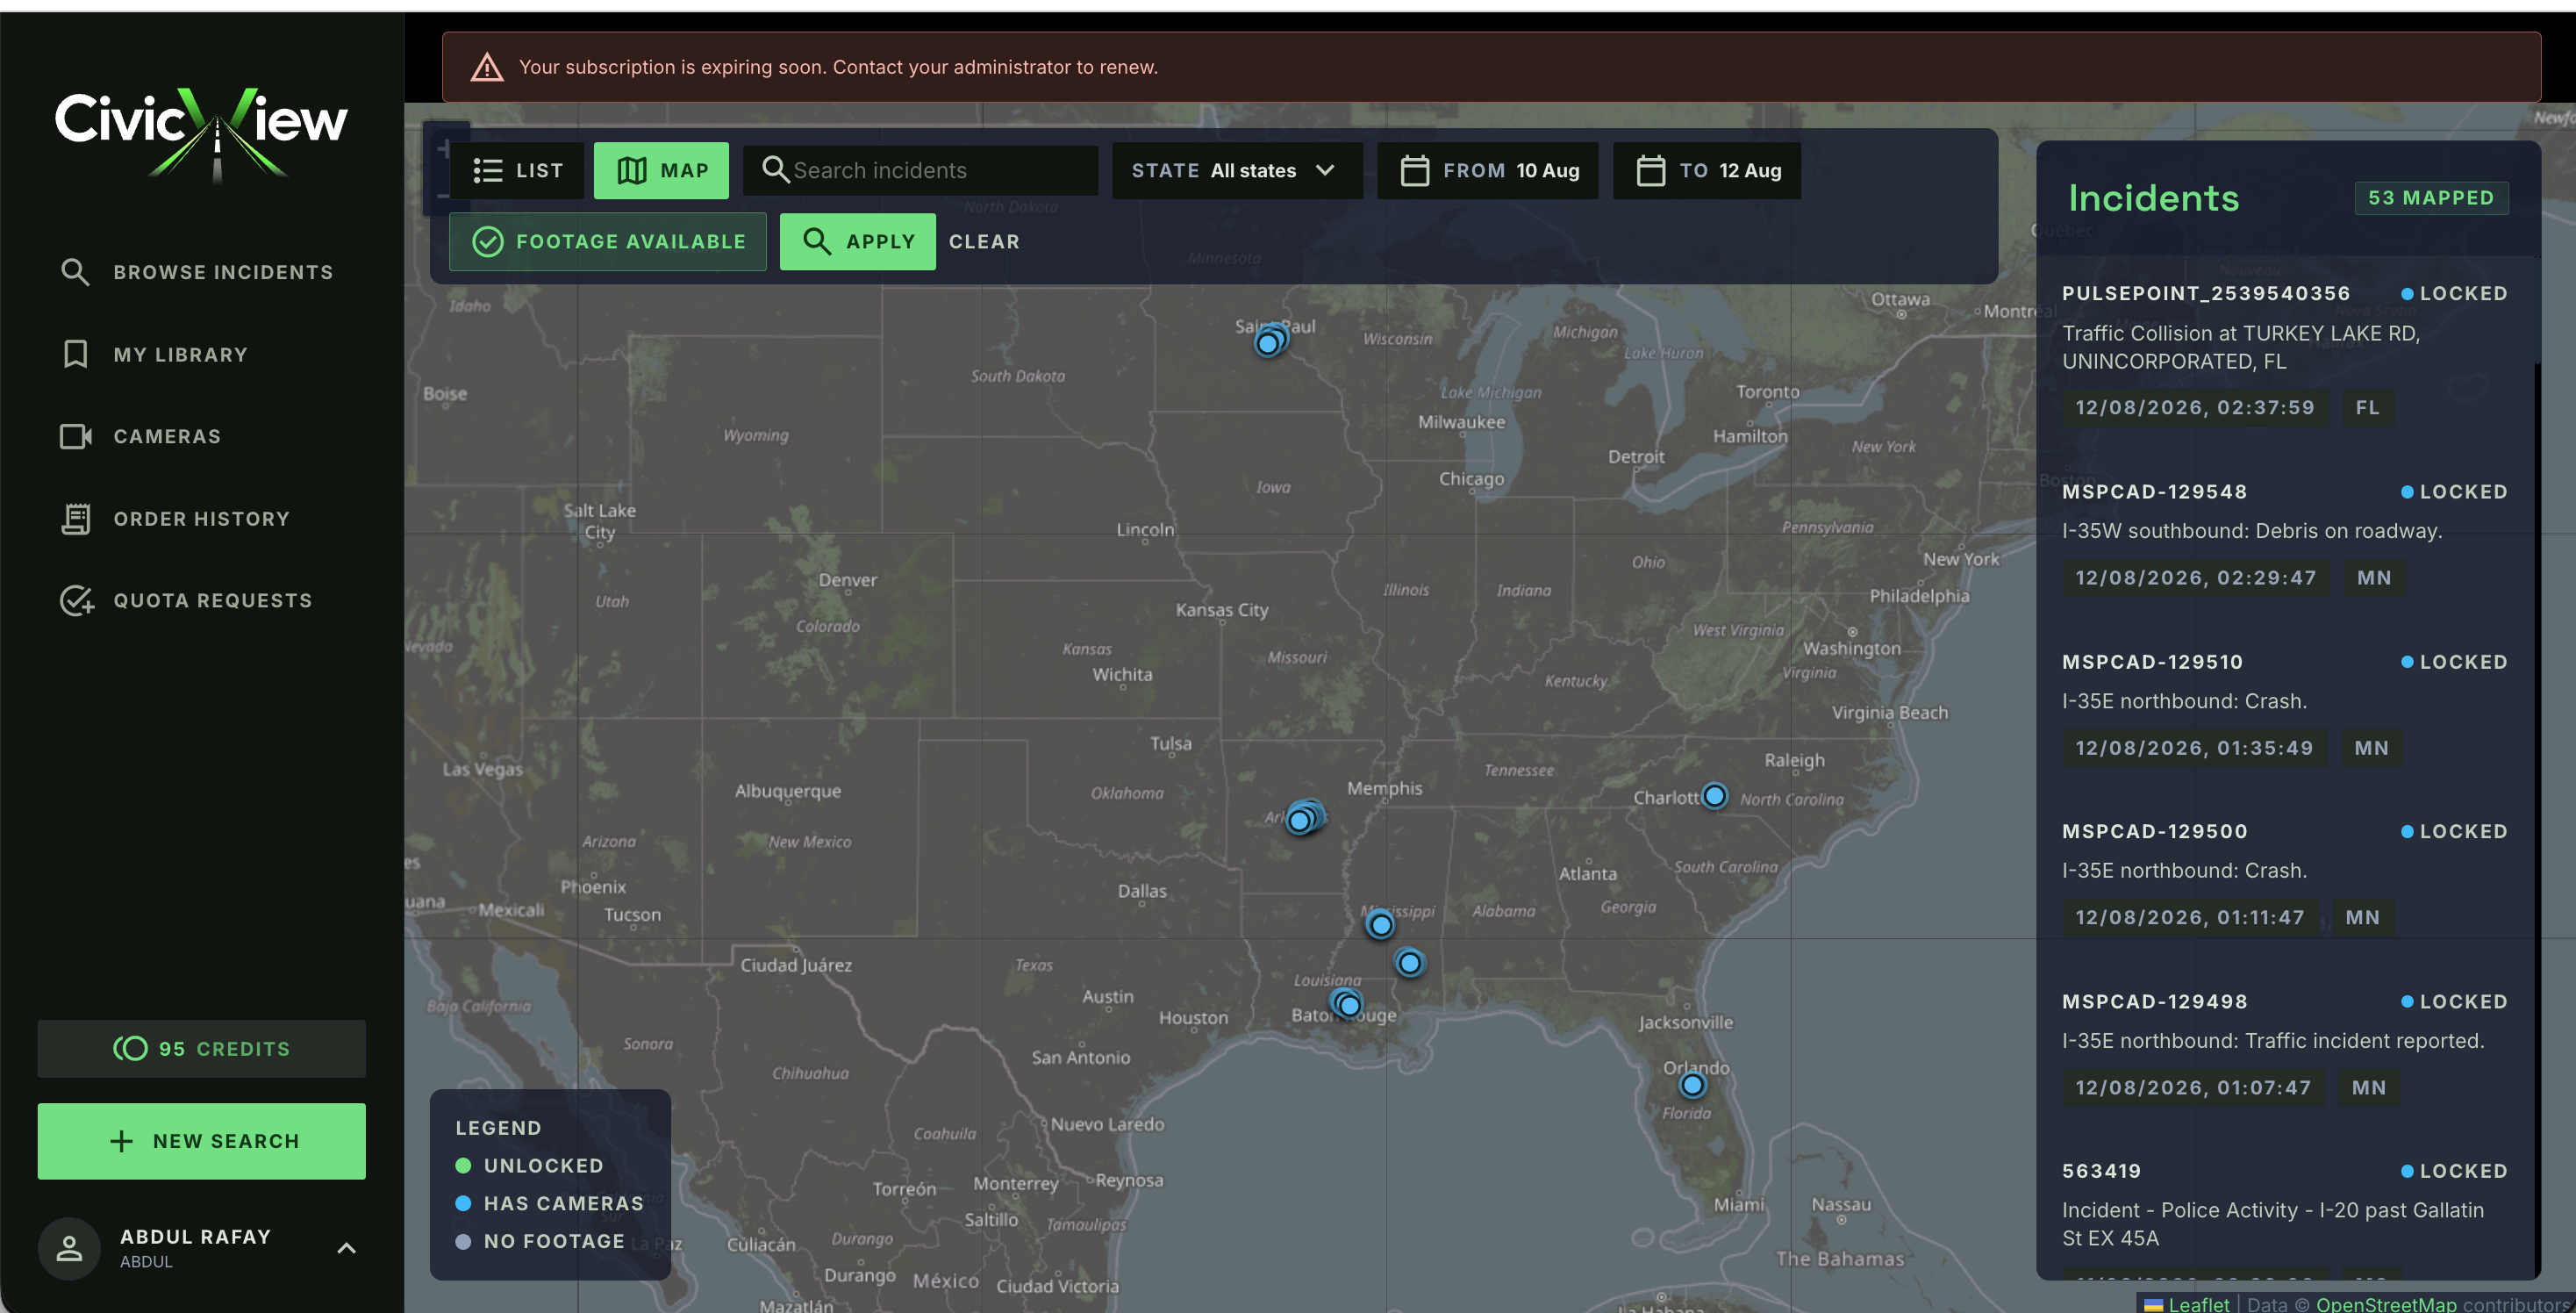Click the Has Cameras legend entry
The height and width of the screenshot is (1313, 2576).
tap(549, 1204)
